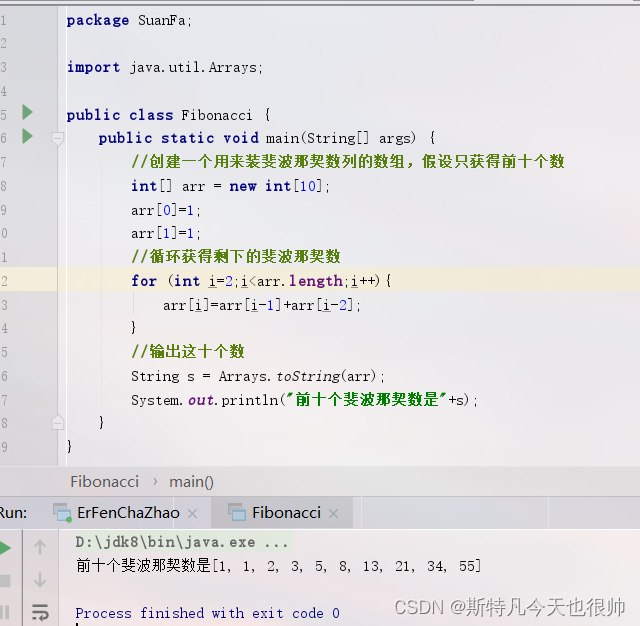
Task: Open the Fibonacci breadcrumb
Action: tap(104, 482)
